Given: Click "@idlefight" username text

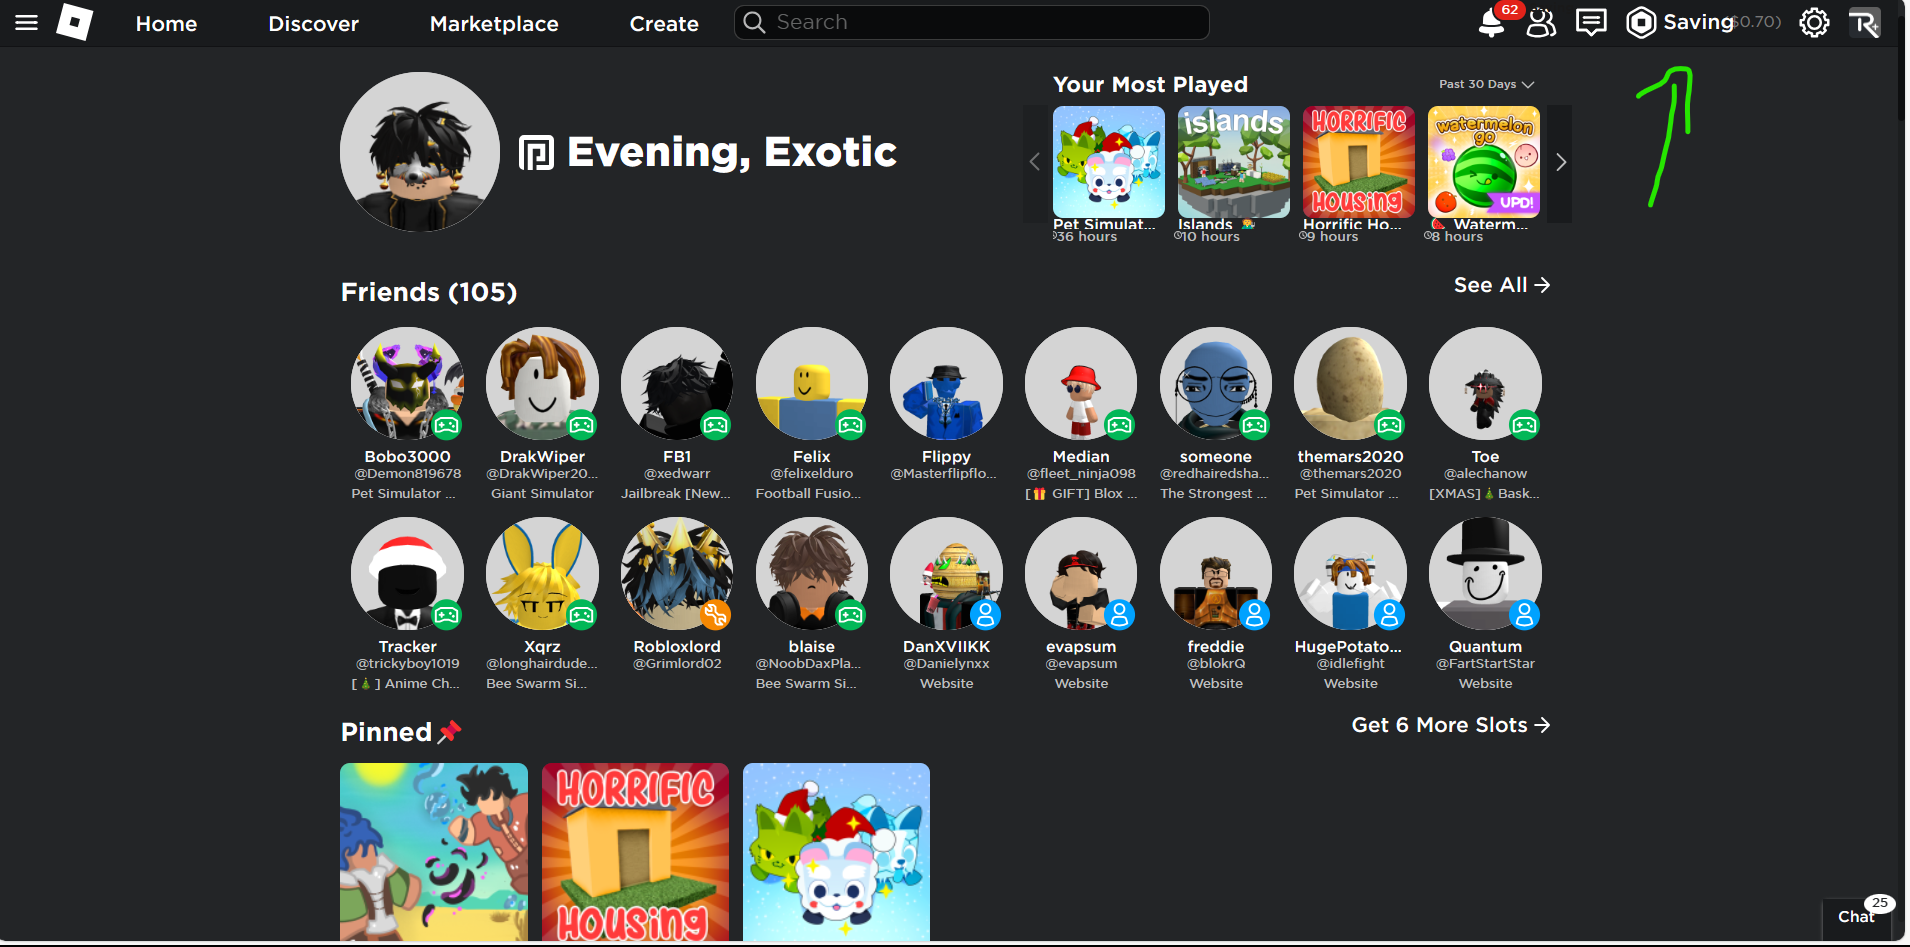Looking at the screenshot, I should [1351, 663].
